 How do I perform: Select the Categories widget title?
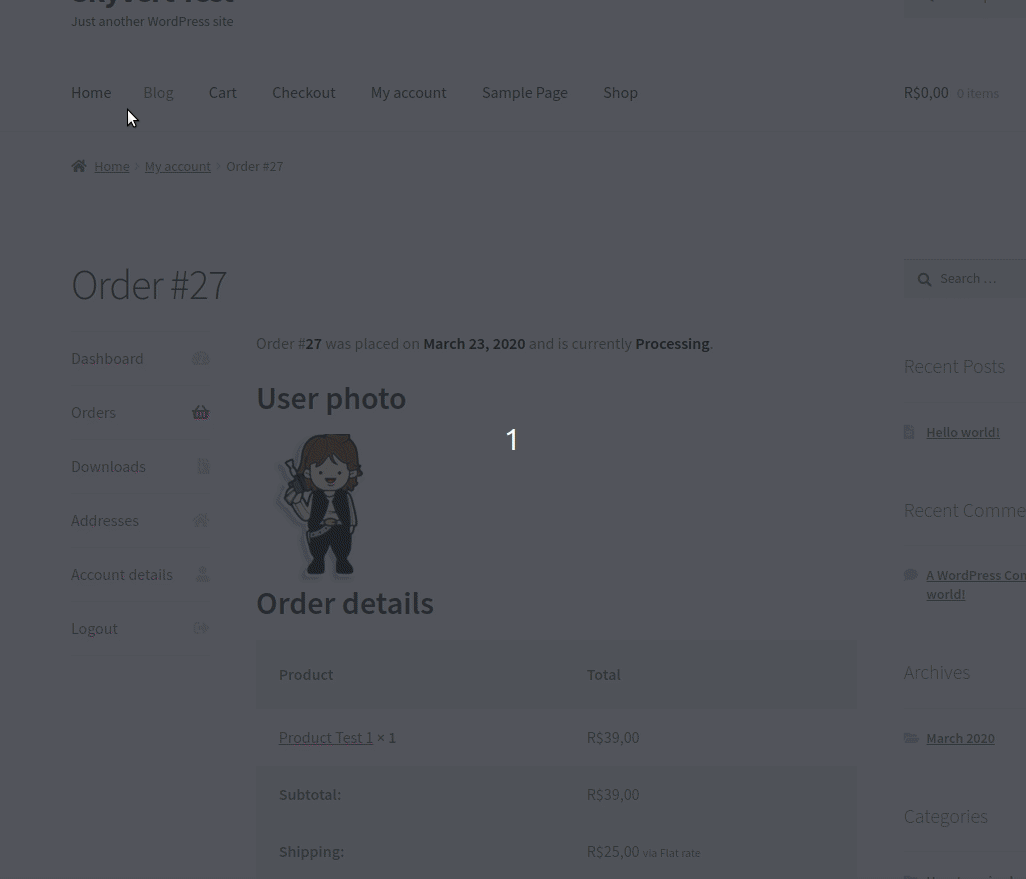[946, 817]
